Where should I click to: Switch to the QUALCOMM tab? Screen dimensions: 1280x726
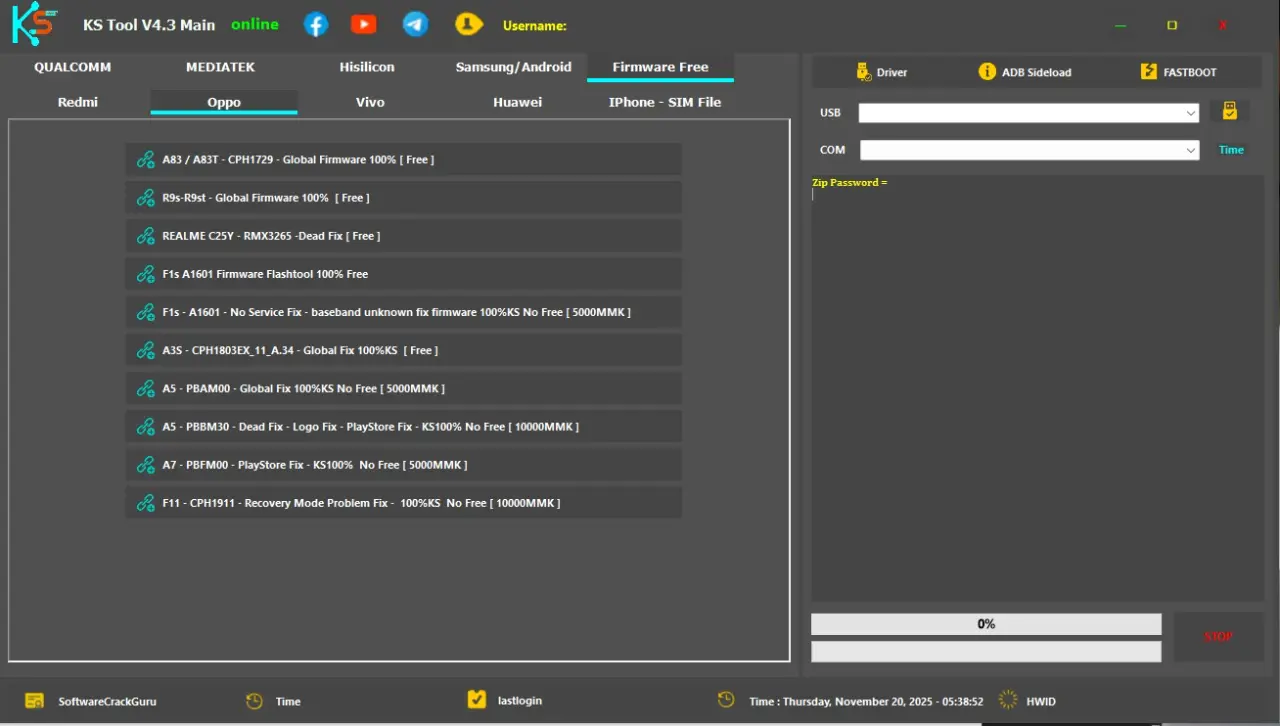(x=73, y=67)
